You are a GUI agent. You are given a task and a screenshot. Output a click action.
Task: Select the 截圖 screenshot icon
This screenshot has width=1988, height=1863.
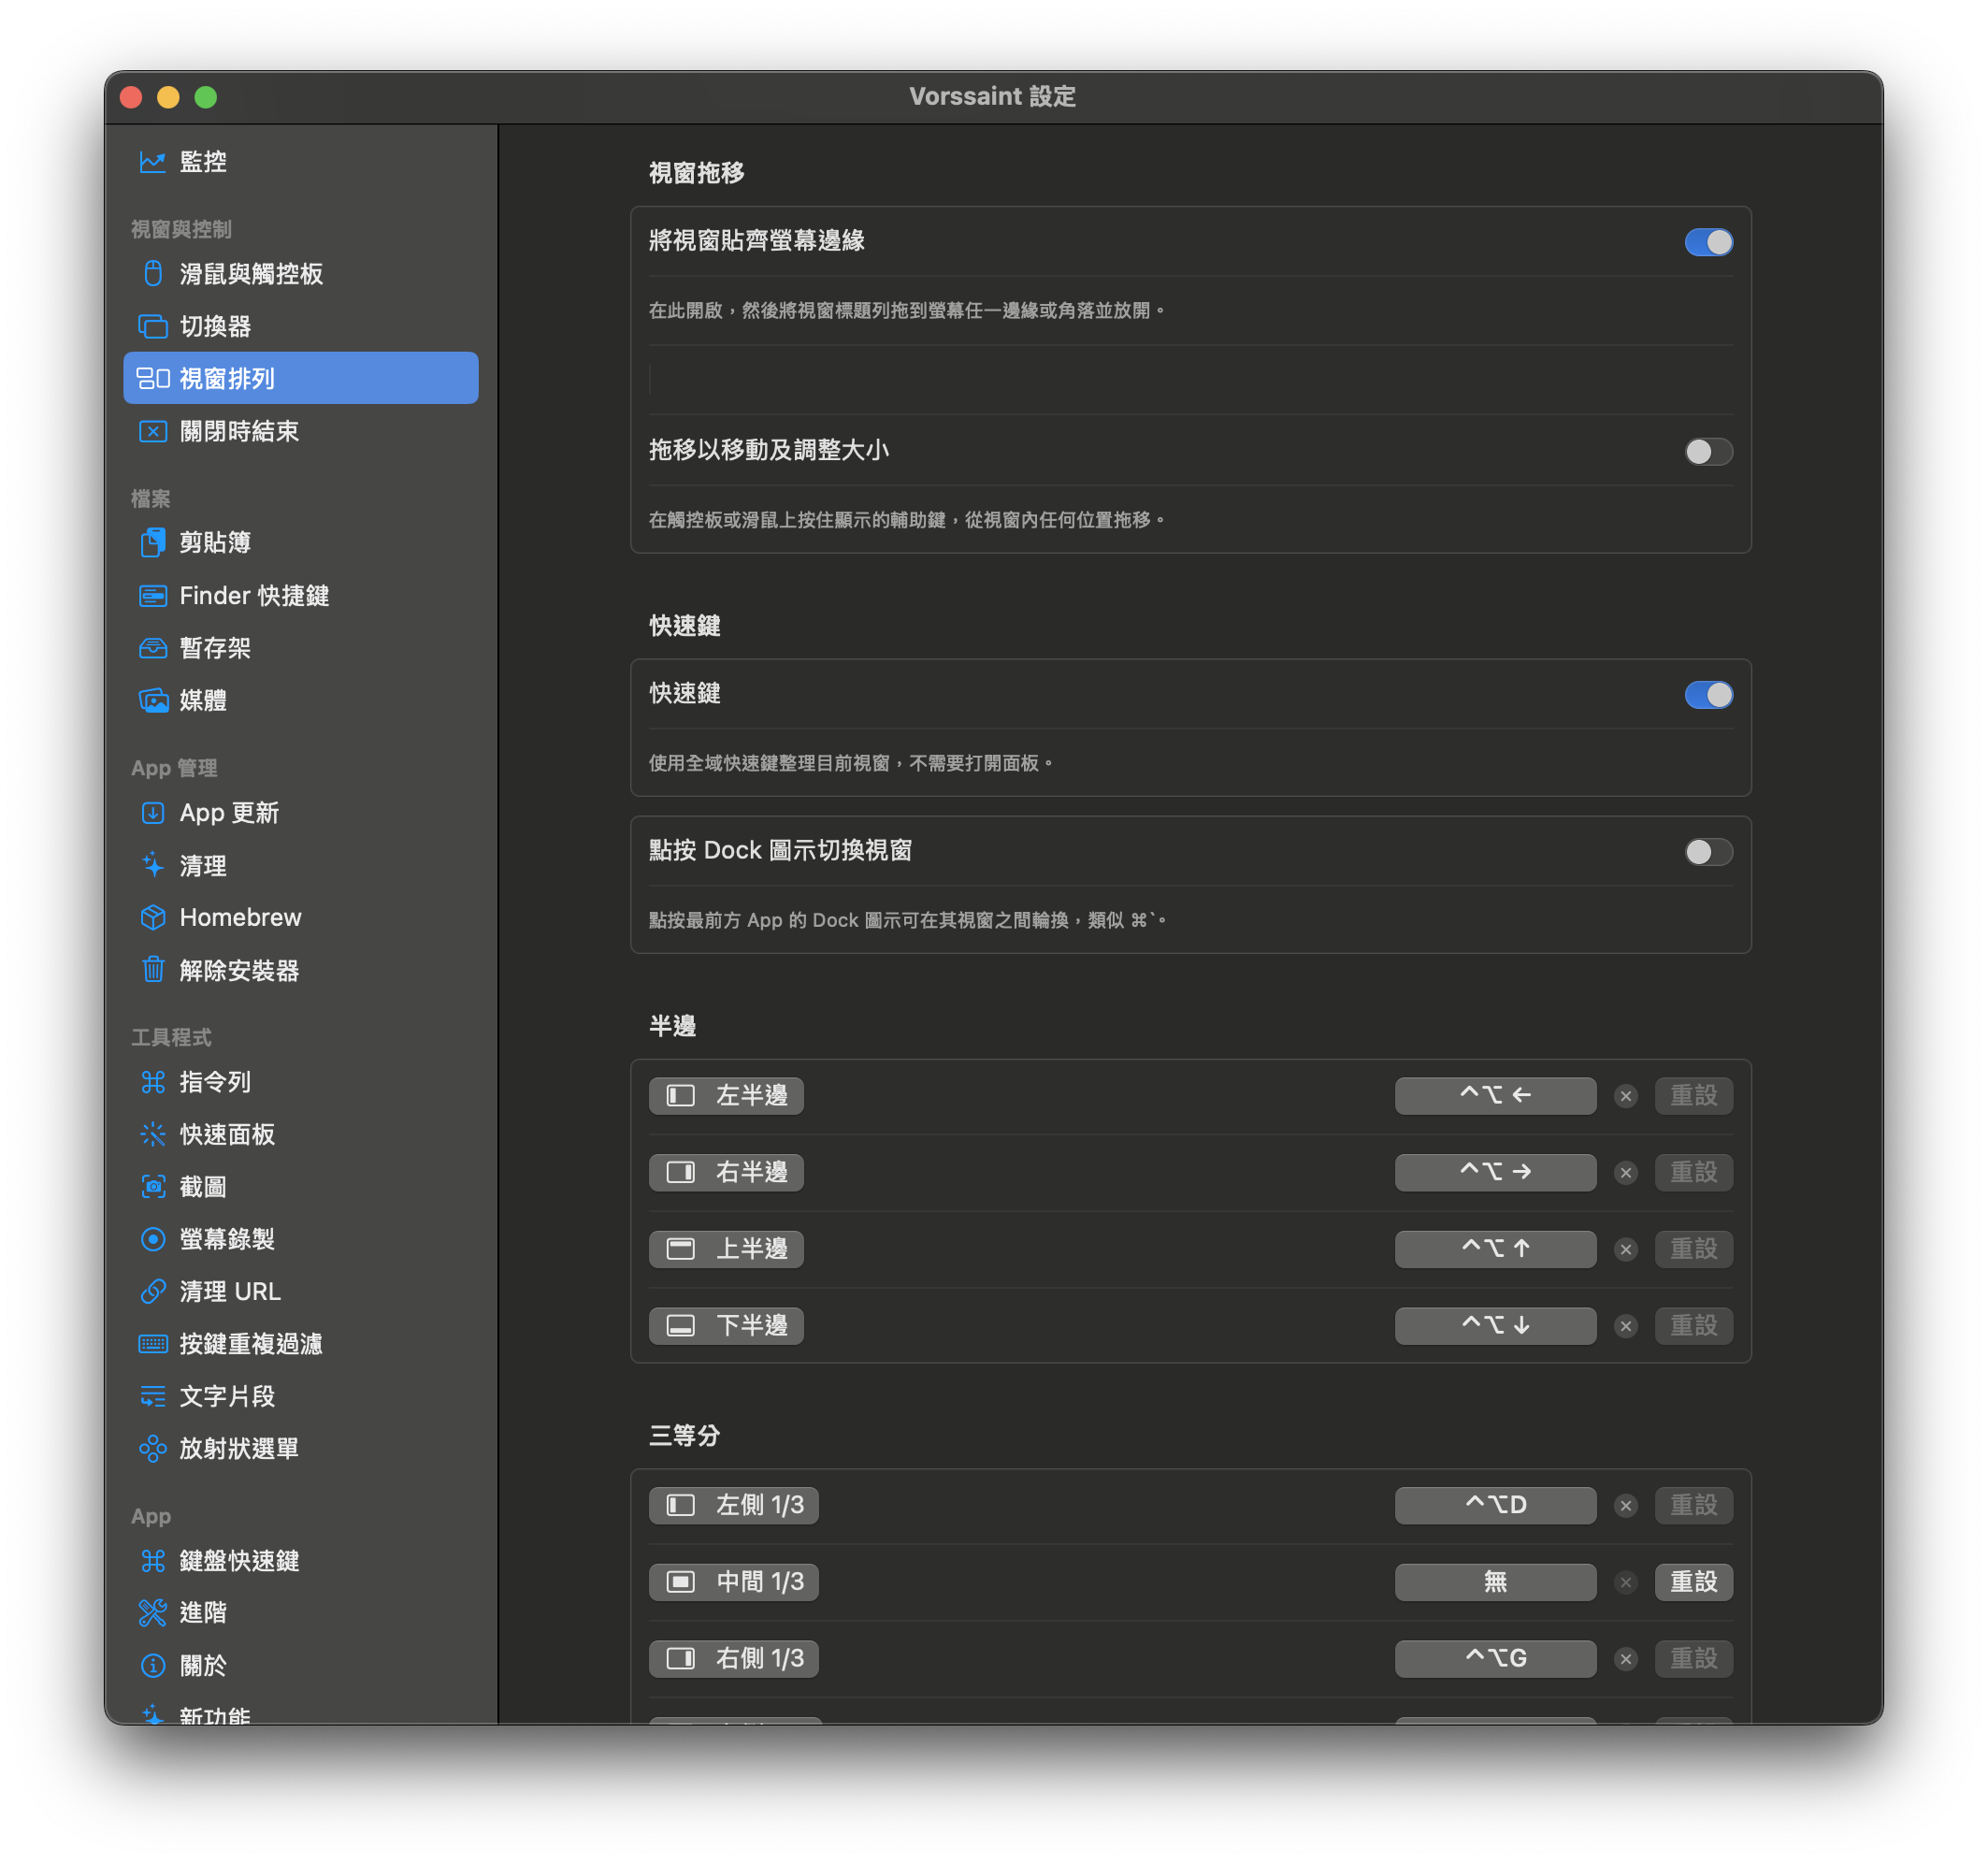pos(152,1187)
